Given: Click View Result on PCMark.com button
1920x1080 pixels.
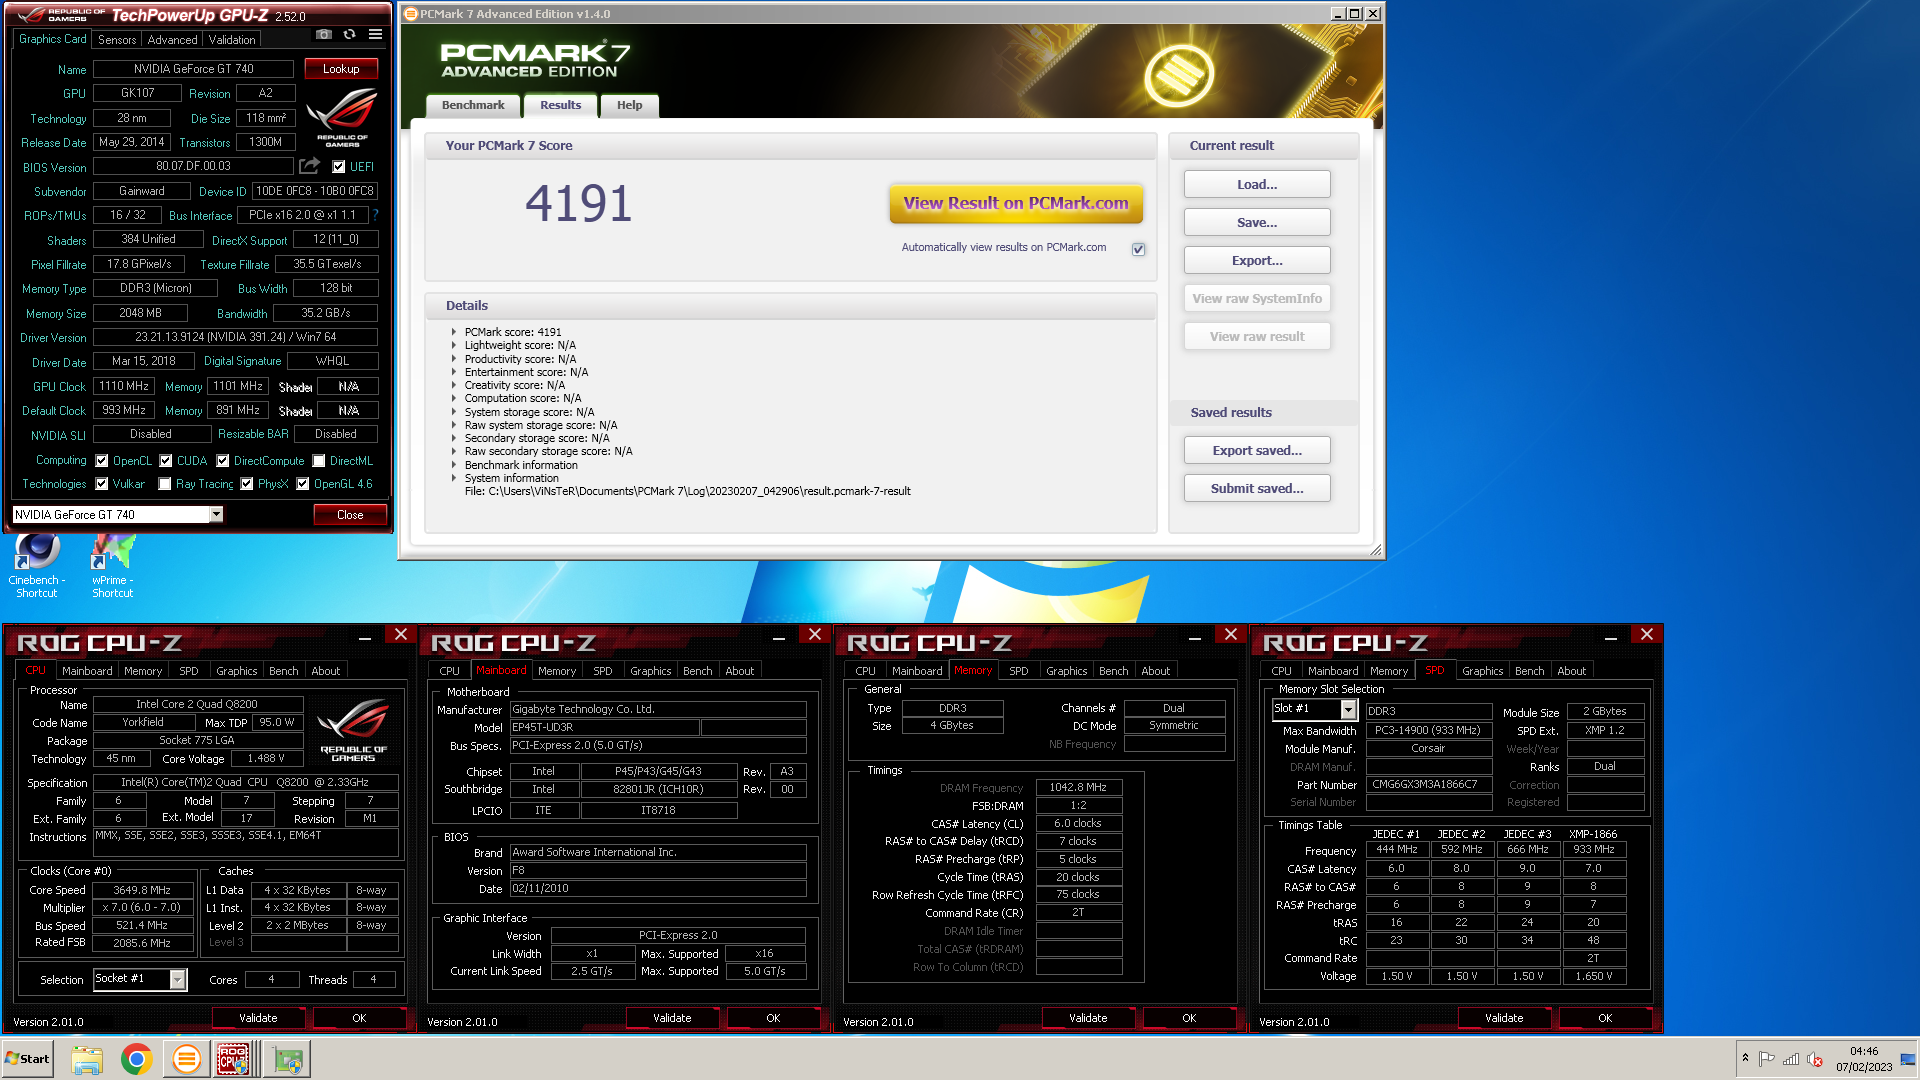Looking at the screenshot, I should (1016, 203).
